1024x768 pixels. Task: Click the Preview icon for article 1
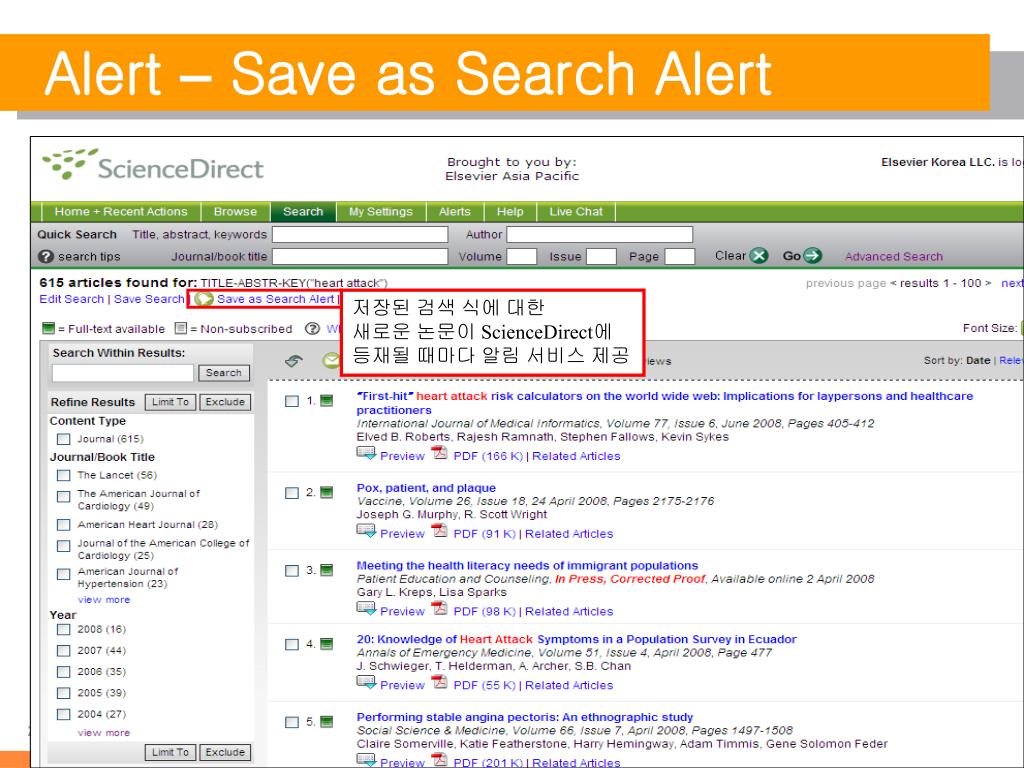tap(366, 454)
